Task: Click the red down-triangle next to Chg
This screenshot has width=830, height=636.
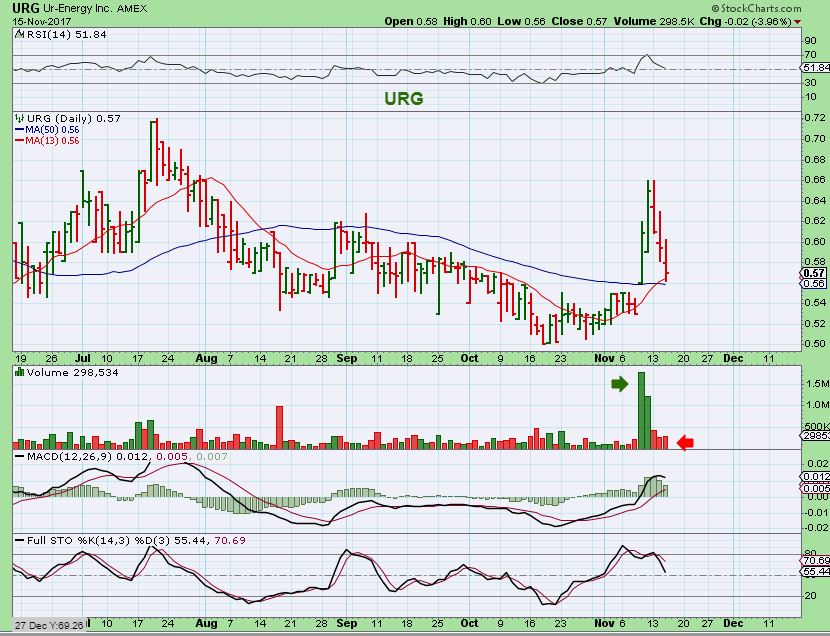Action: tap(797, 22)
